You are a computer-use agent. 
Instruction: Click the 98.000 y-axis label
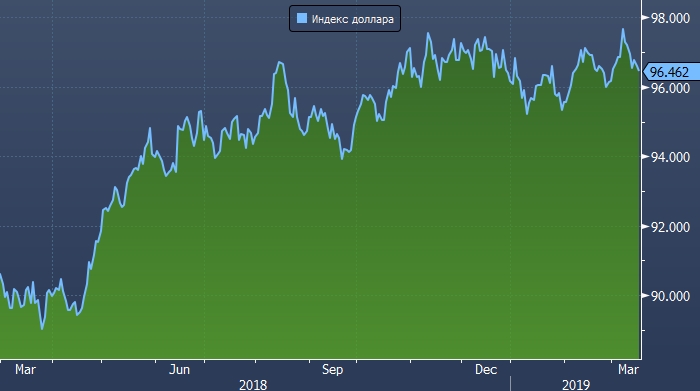coord(670,18)
